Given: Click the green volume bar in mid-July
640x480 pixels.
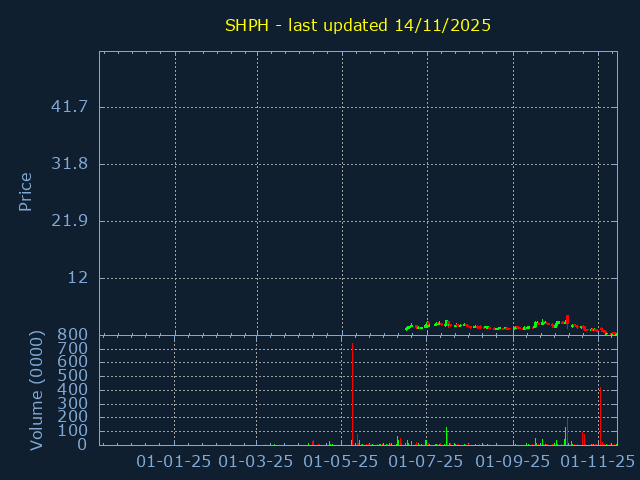Looking at the screenshot, I should click(x=446, y=436).
